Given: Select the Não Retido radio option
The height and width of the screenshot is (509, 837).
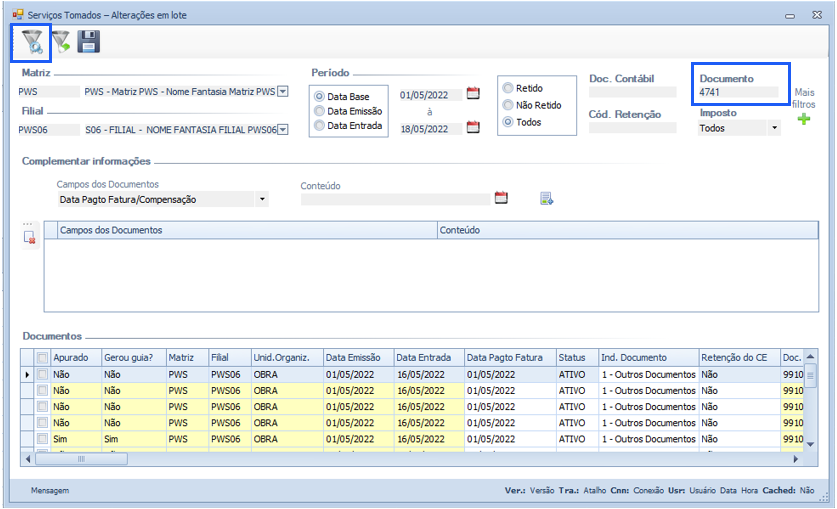Looking at the screenshot, I should (508, 105).
